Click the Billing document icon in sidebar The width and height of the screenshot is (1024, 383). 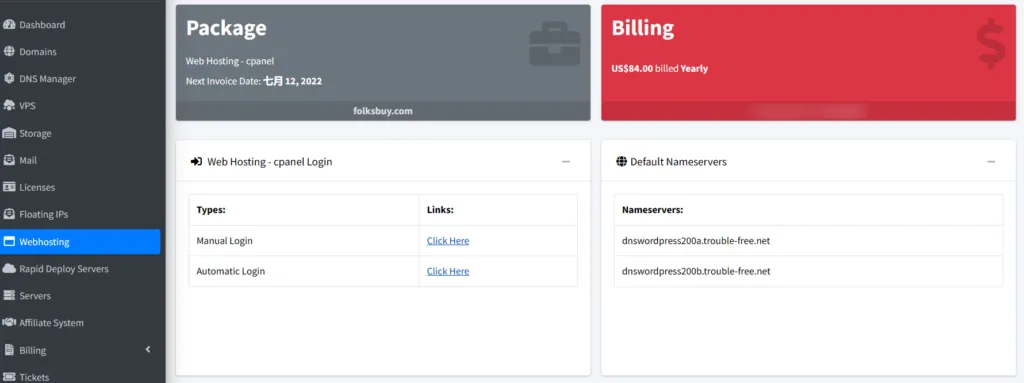tap(8, 350)
